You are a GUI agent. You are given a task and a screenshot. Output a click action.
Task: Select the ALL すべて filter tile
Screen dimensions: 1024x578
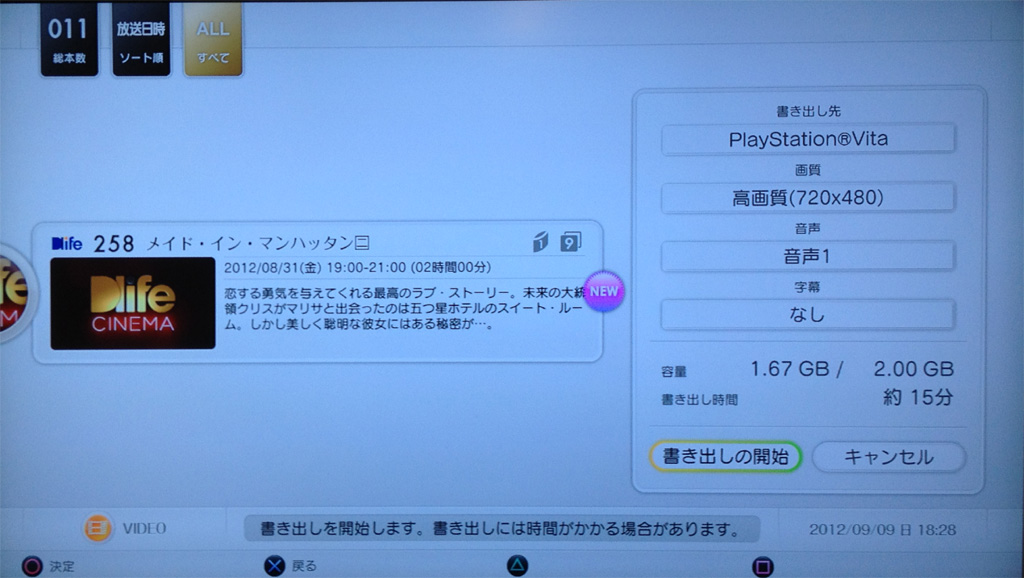213,40
